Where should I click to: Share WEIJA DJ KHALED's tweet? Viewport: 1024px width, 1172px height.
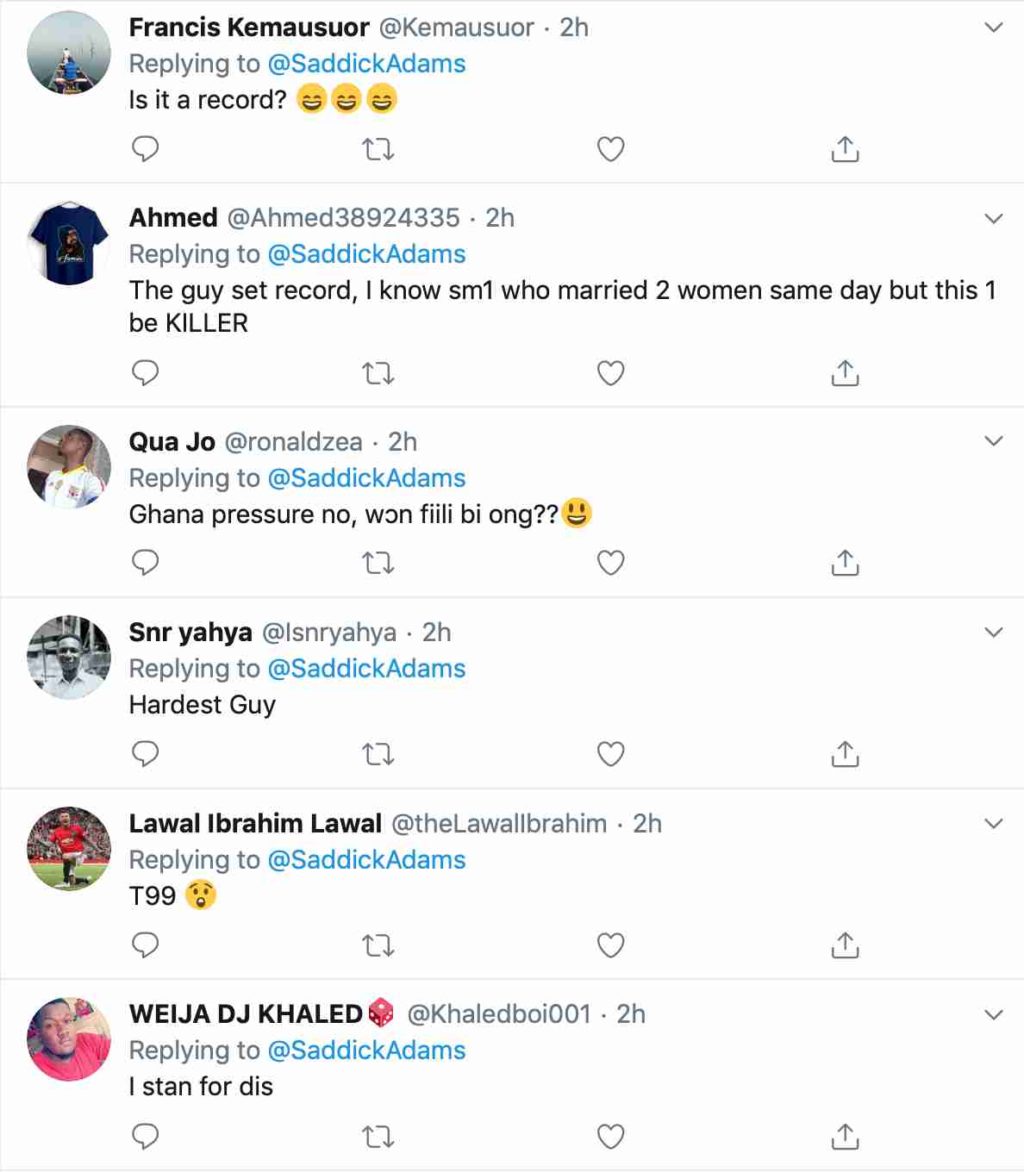[845, 1136]
